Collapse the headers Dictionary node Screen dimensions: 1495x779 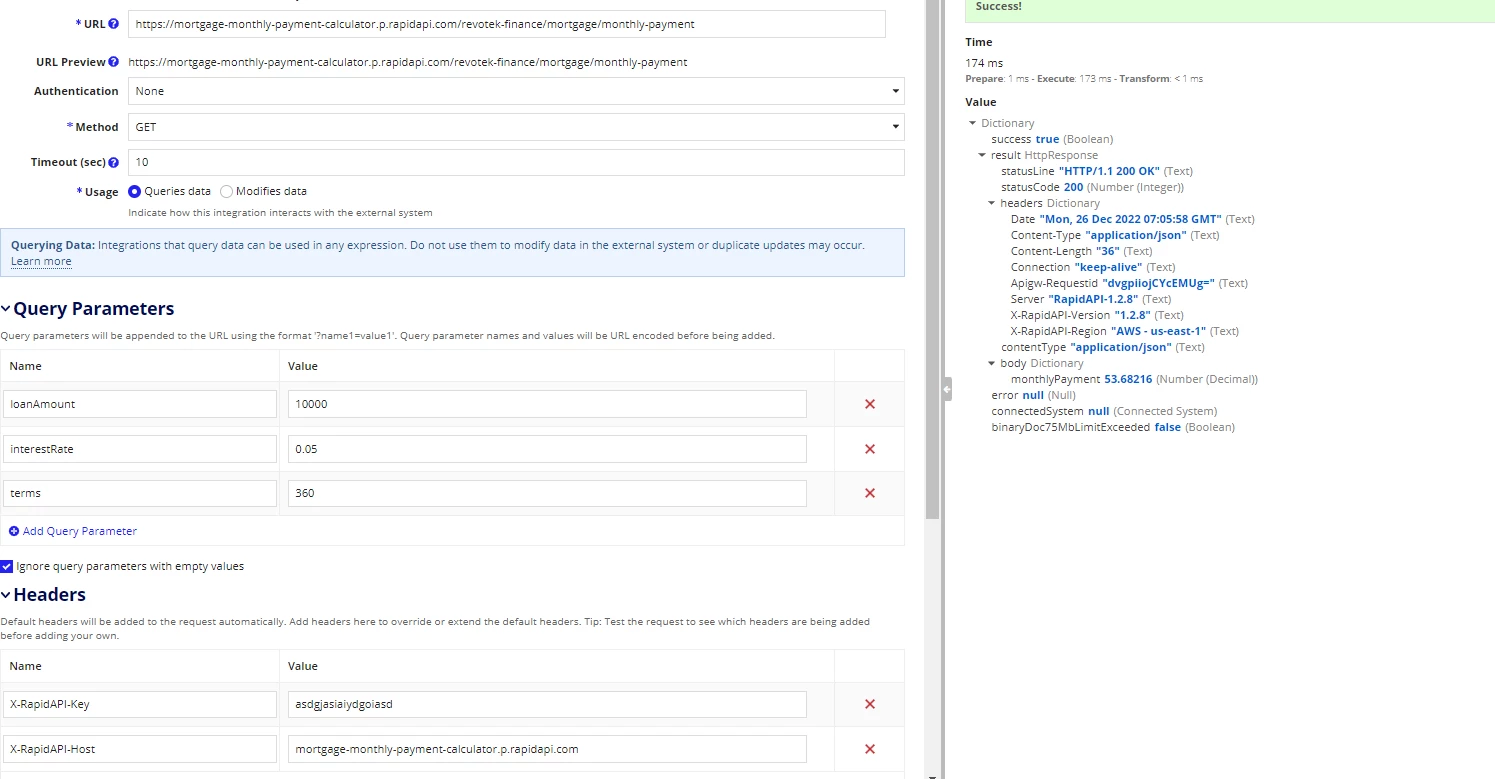coord(991,203)
